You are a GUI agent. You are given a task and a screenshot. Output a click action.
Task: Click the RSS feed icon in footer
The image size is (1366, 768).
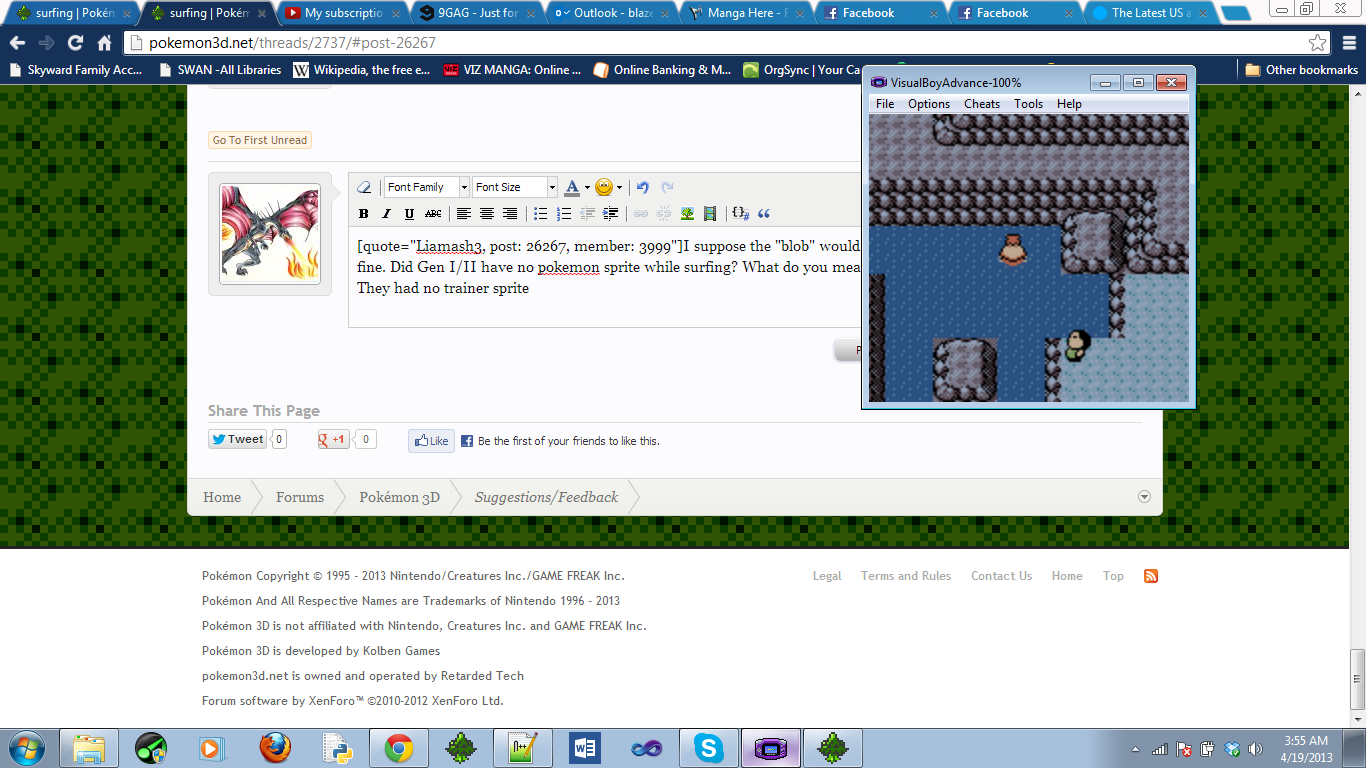[x=1151, y=576]
